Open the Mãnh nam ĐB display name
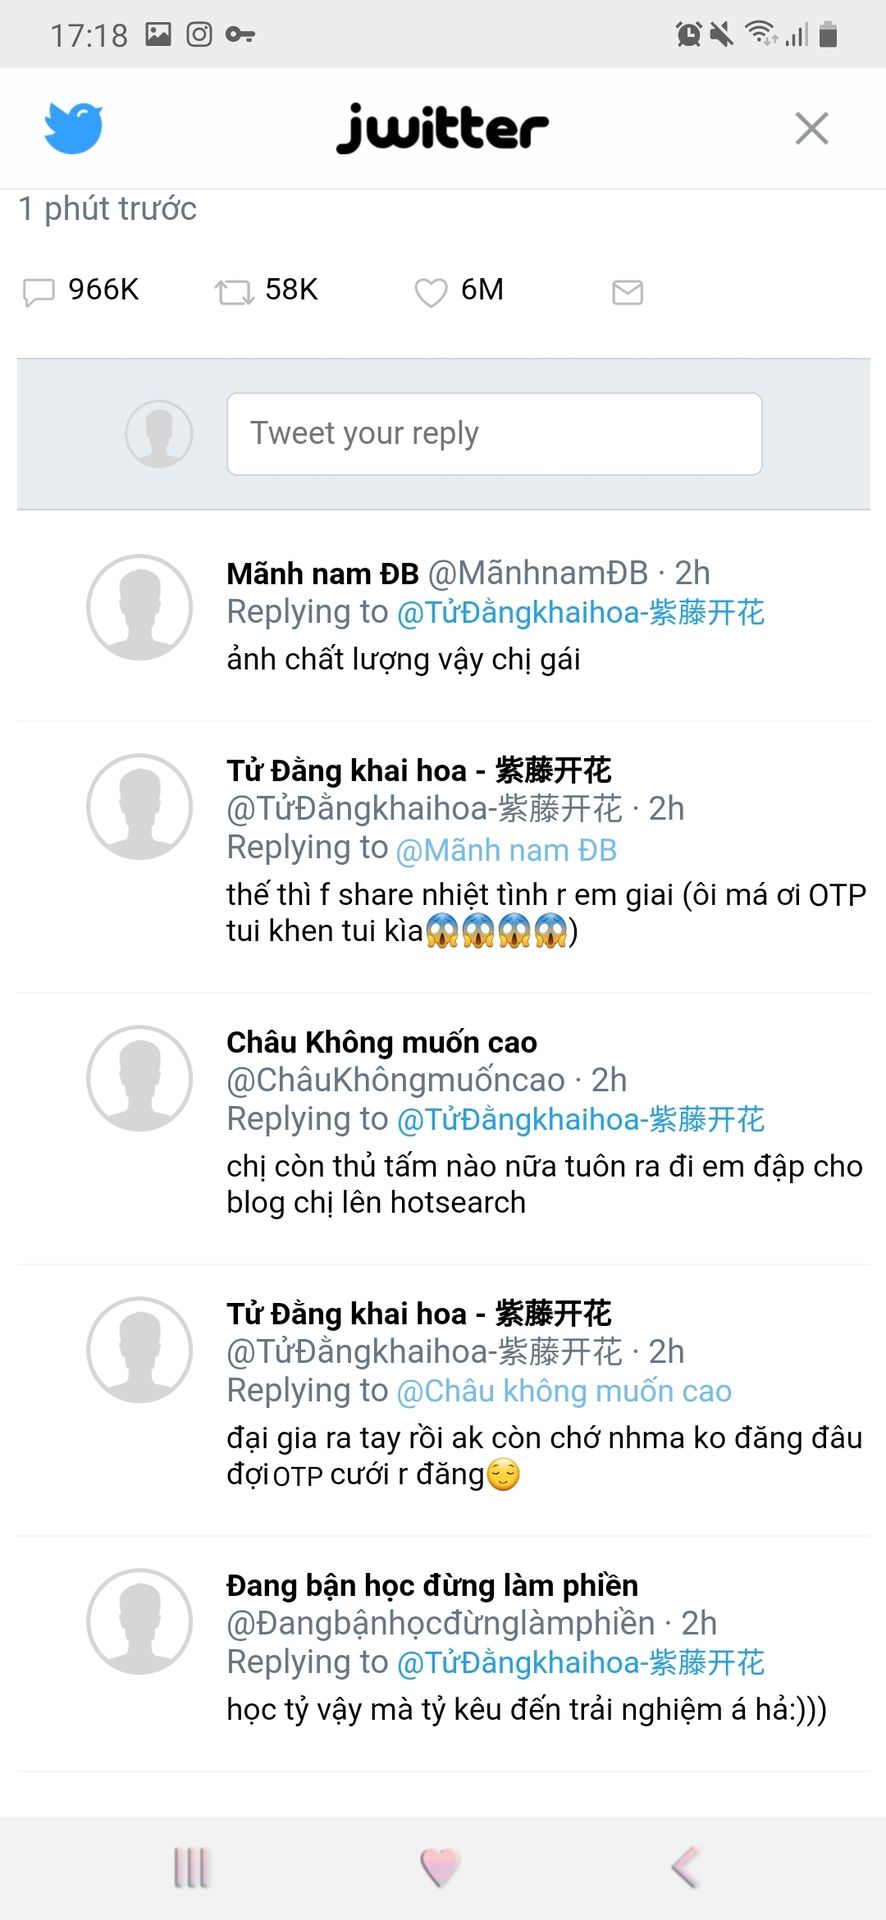Screen dimensions: 886x1920 click(323, 574)
